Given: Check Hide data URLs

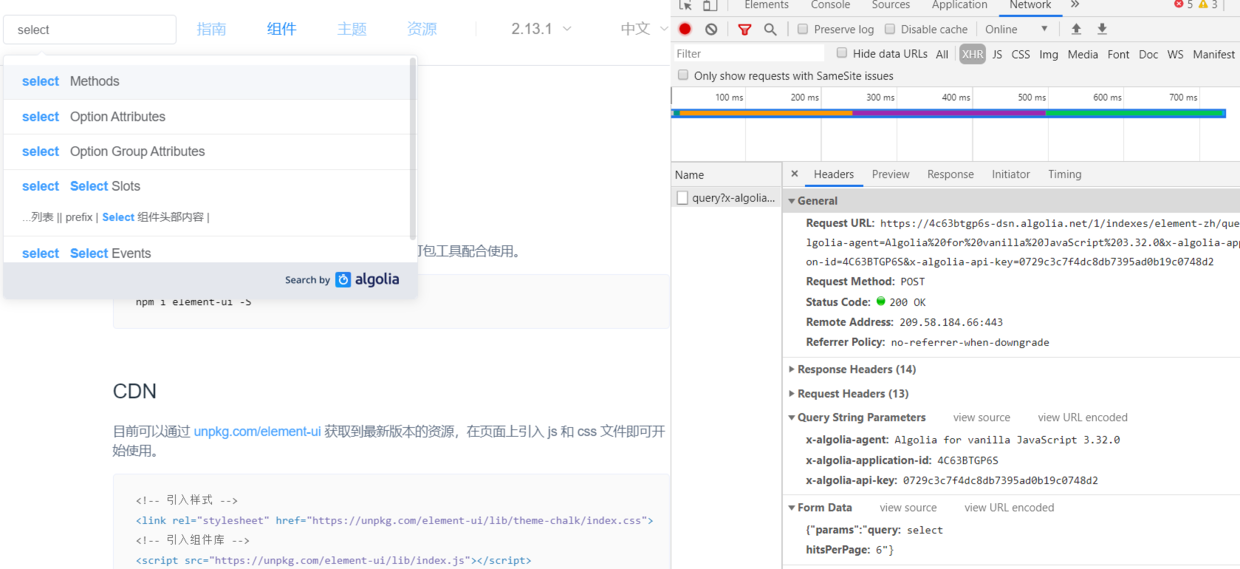Looking at the screenshot, I should tap(841, 53).
